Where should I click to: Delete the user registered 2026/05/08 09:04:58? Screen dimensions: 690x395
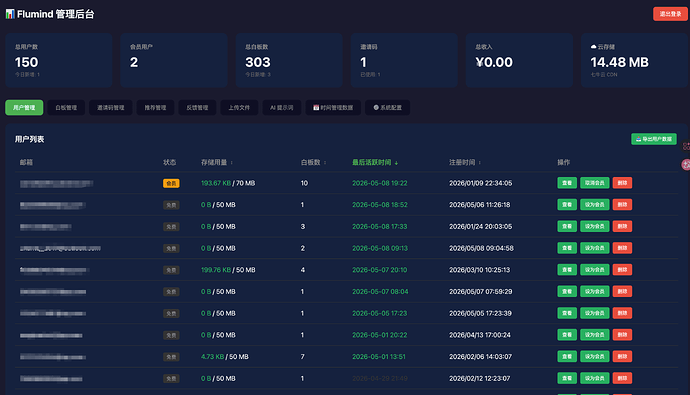coord(622,248)
